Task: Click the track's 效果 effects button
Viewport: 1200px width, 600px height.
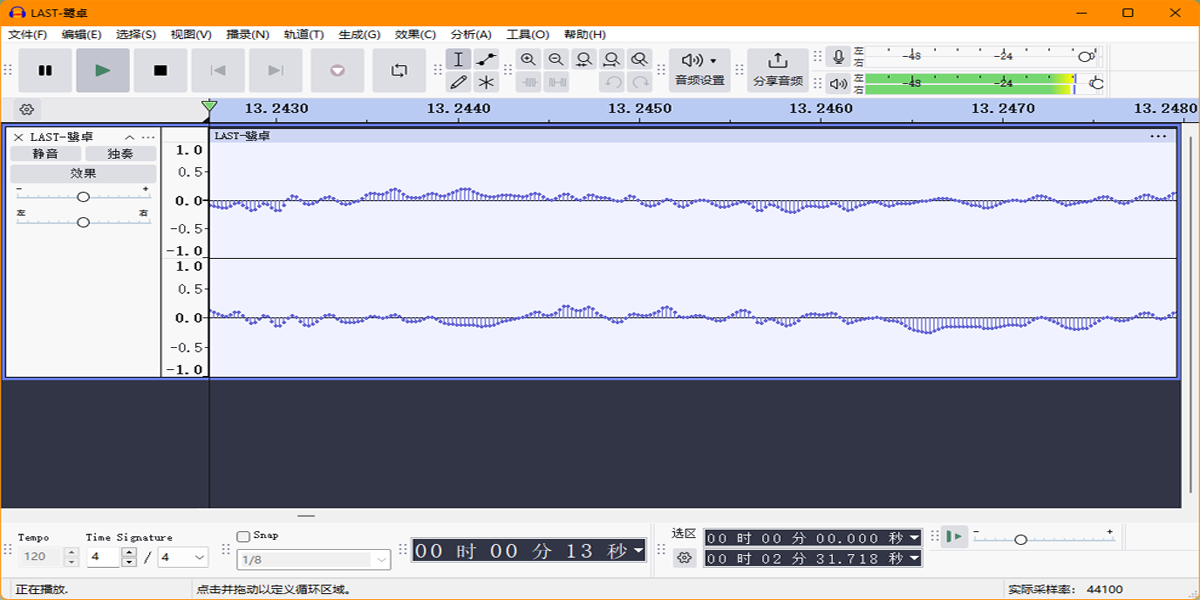Action: tap(83, 173)
